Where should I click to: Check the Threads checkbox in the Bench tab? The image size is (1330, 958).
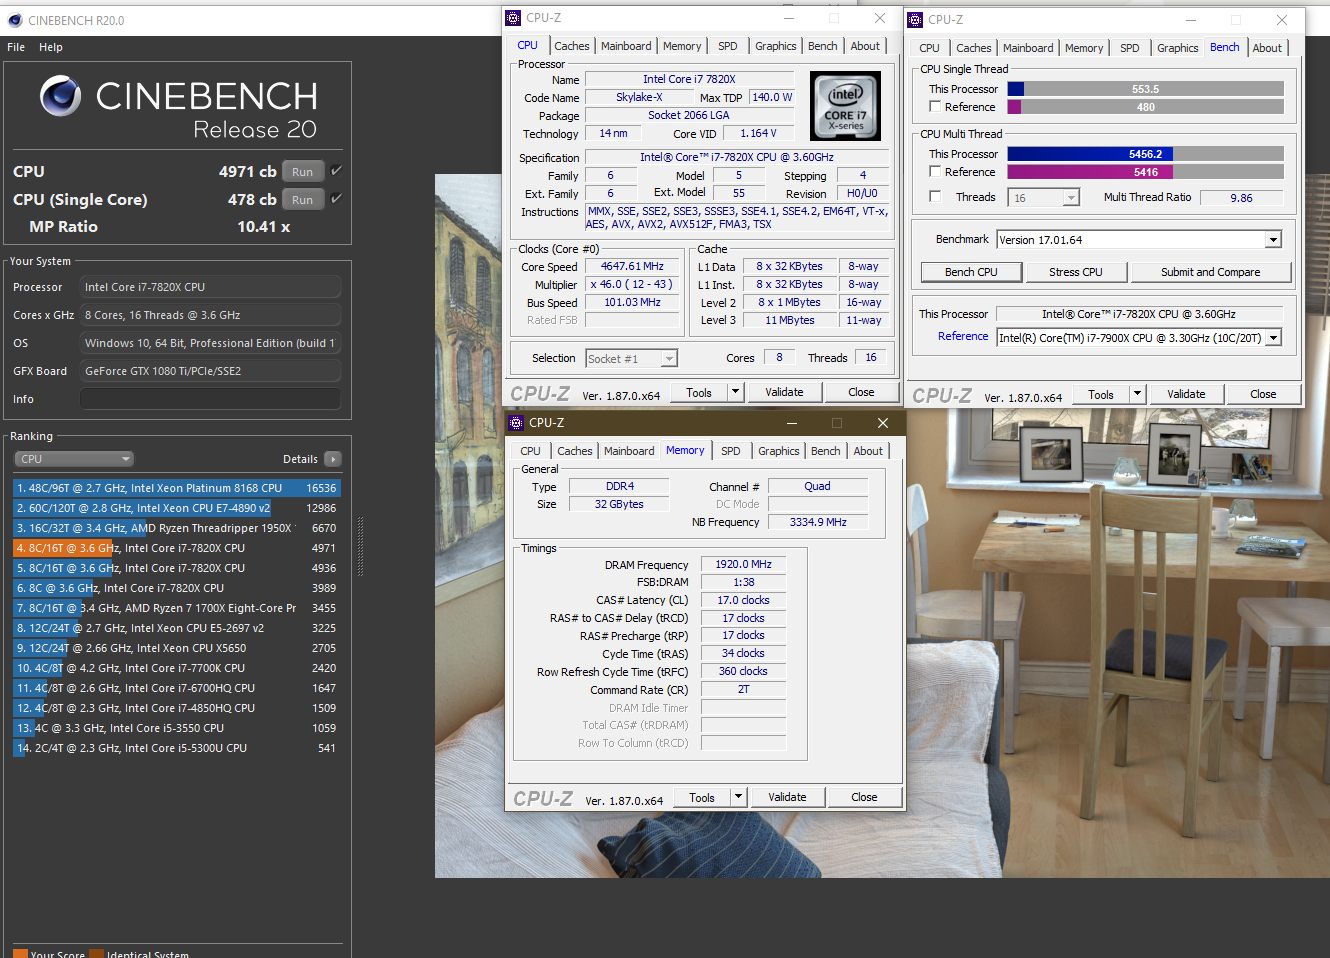pyautogui.click(x=935, y=197)
